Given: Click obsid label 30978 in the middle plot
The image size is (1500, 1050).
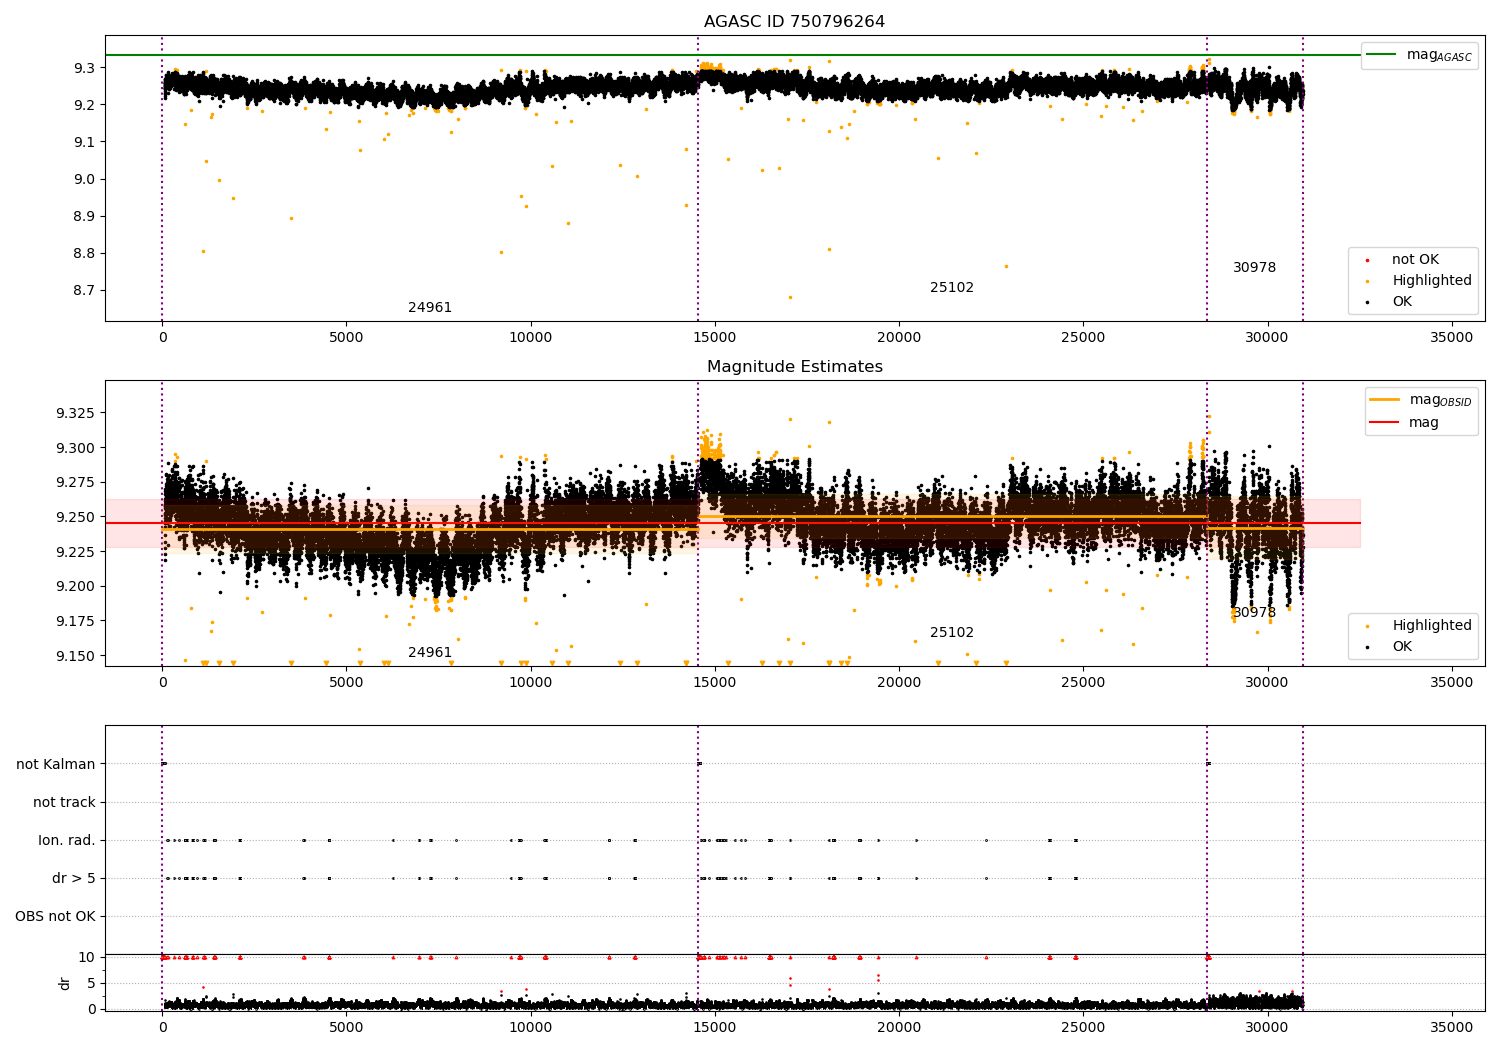Looking at the screenshot, I should pos(1254,613).
